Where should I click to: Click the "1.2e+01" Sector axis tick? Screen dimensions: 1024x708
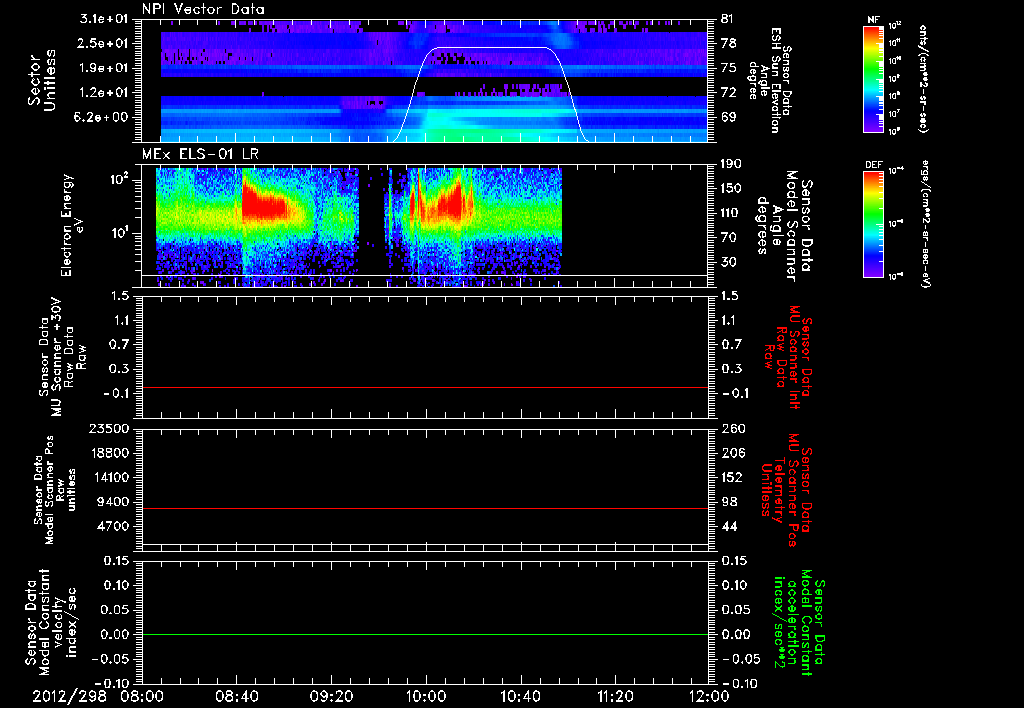click(x=104, y=93)
